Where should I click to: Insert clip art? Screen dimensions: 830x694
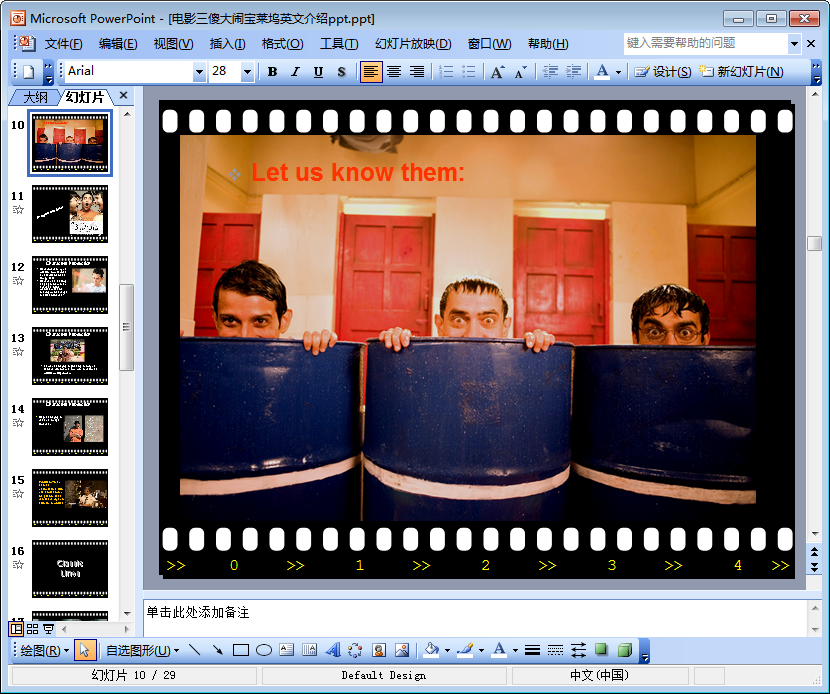(378, 650)
